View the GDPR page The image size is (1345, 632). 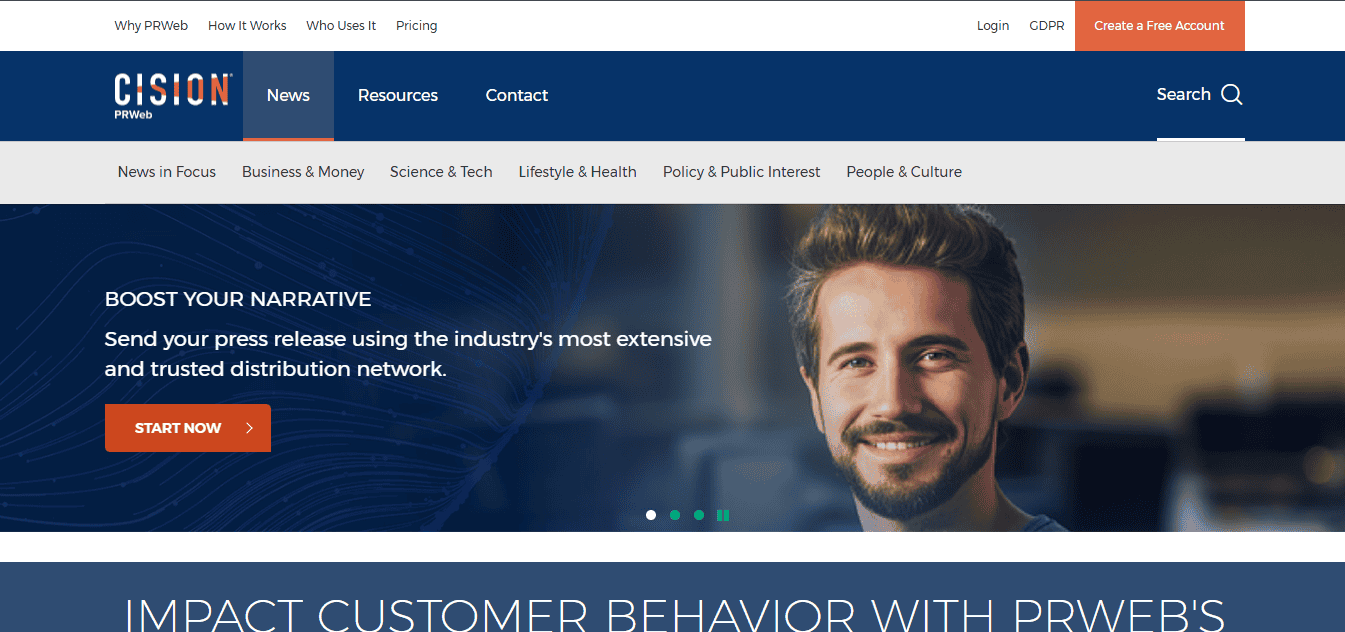coord(1047,26)
